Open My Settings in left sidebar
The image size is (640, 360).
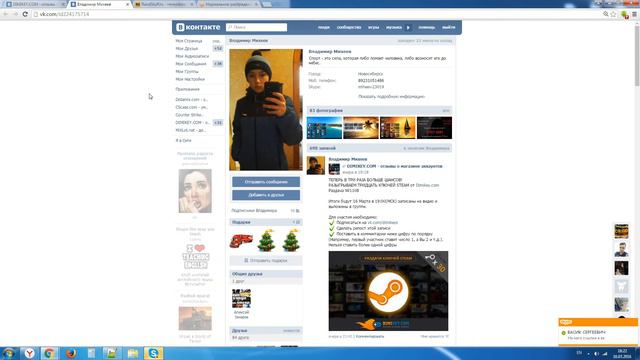tap(190, 79)
